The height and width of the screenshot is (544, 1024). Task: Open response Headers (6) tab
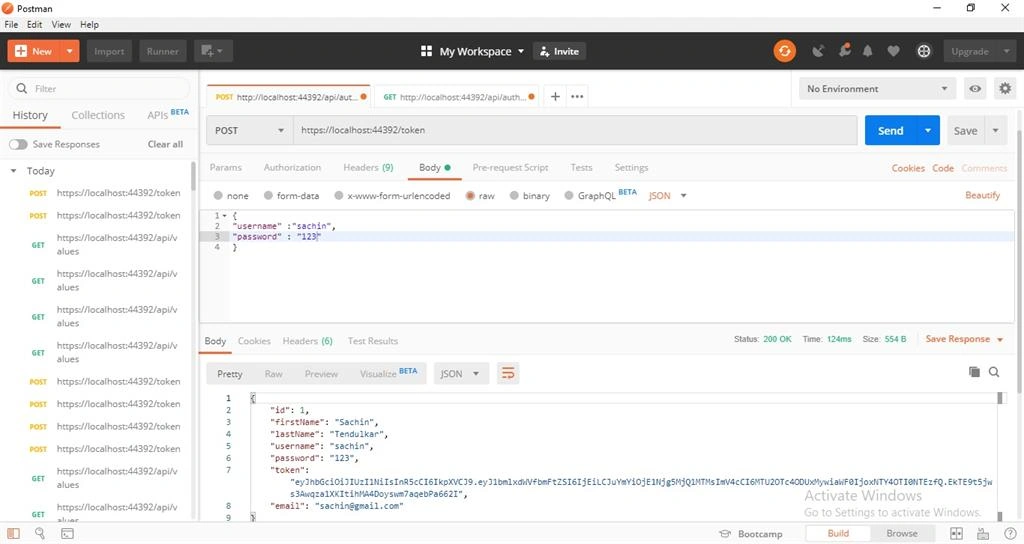pos(308,341)
